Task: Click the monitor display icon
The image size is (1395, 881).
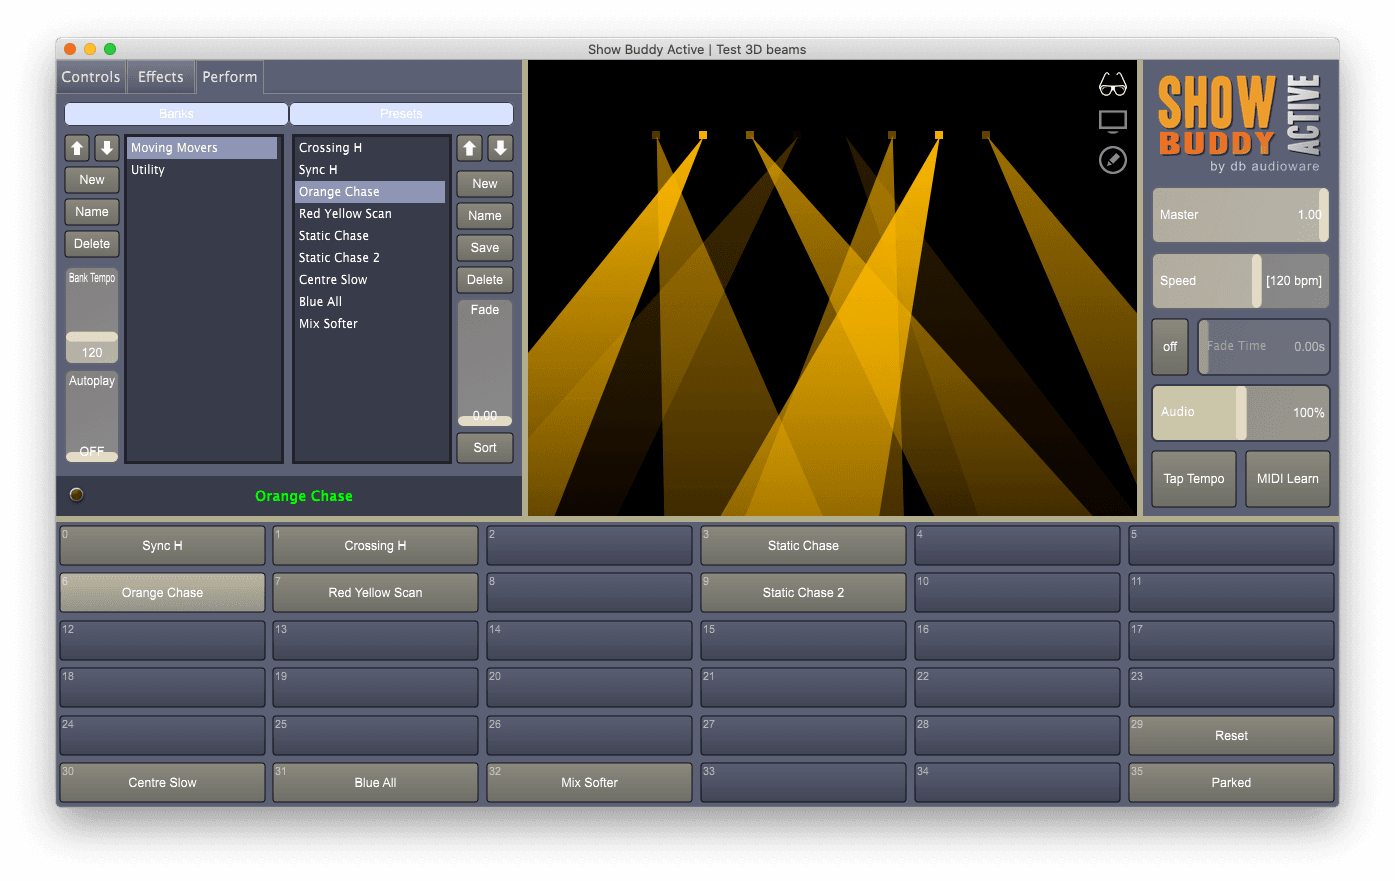Action: 1112,121
